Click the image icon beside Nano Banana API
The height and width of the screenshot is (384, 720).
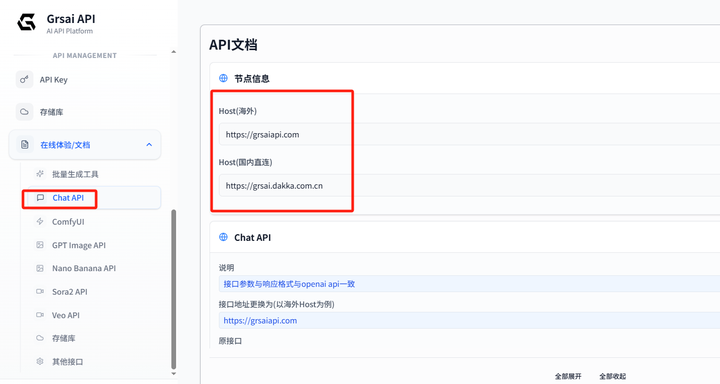pos(40,268)
